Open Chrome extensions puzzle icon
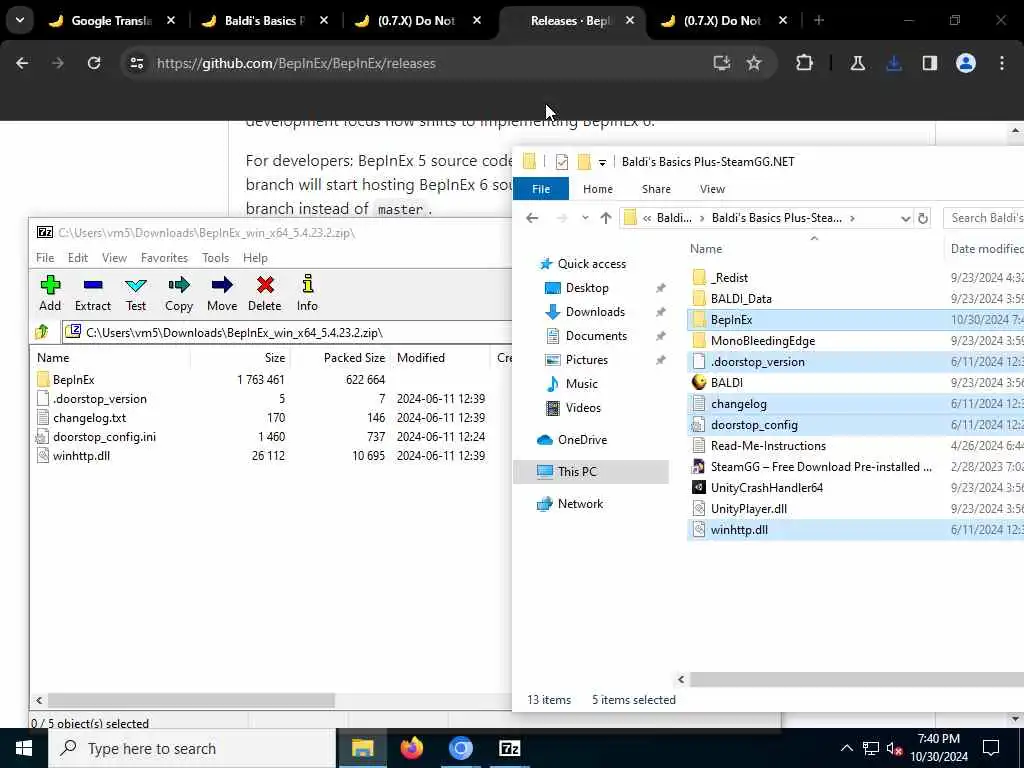This screenshot has height=768, width=1024. point(805,63)
